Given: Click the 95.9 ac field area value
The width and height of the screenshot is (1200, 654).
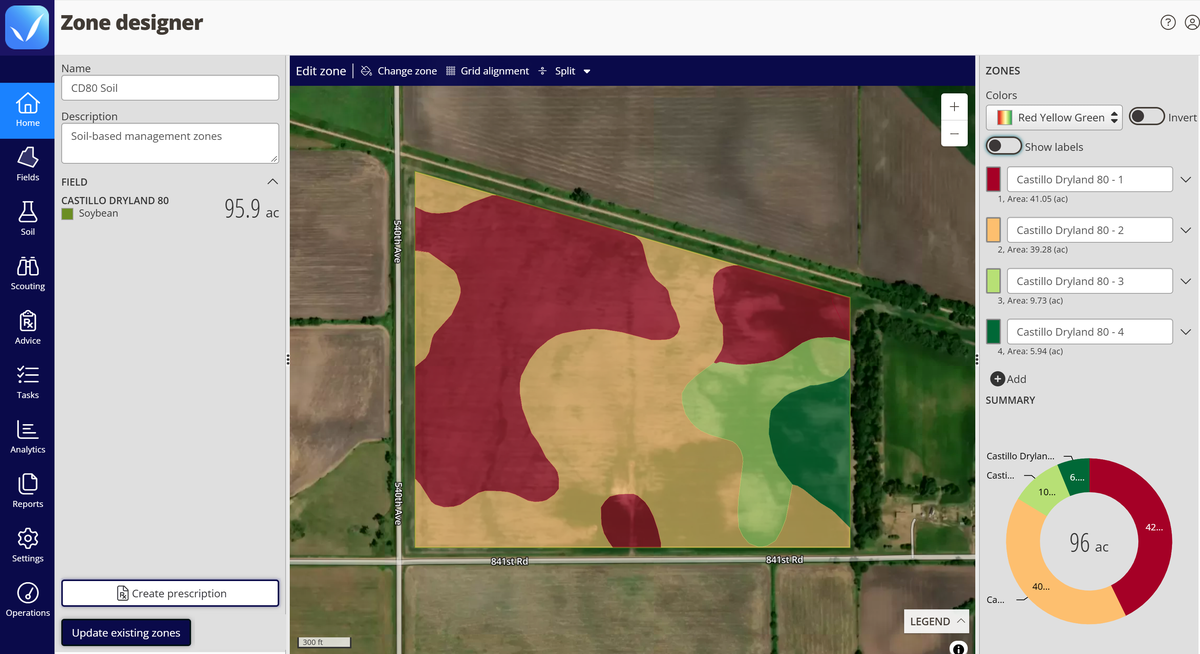Looking at the screenshot, I should click(x=251, y=208).
